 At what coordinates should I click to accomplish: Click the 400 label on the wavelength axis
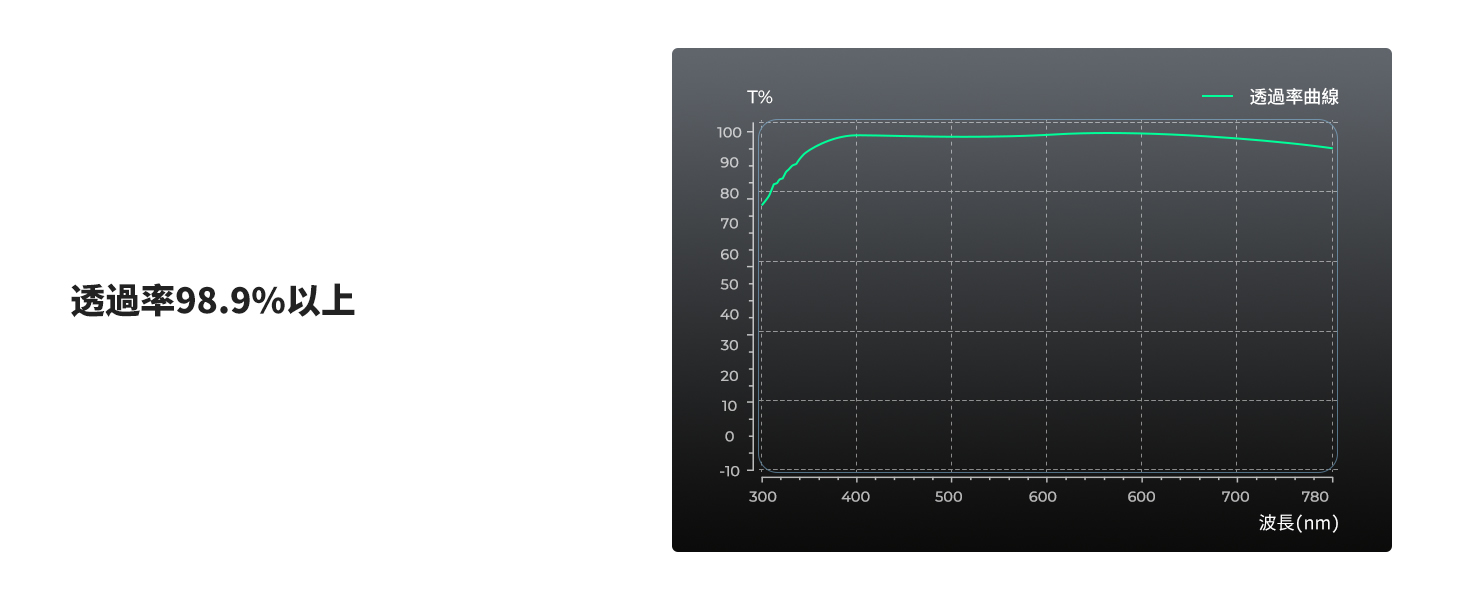855,497
